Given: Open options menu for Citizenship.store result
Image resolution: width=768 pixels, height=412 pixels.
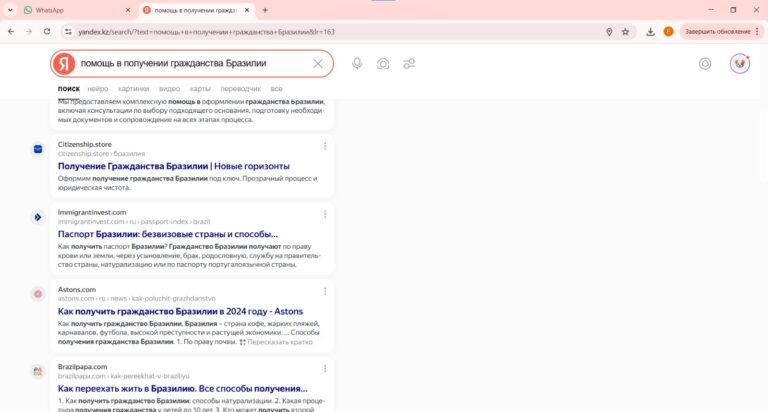Looking at the screenshot, I should pos(325,146).
